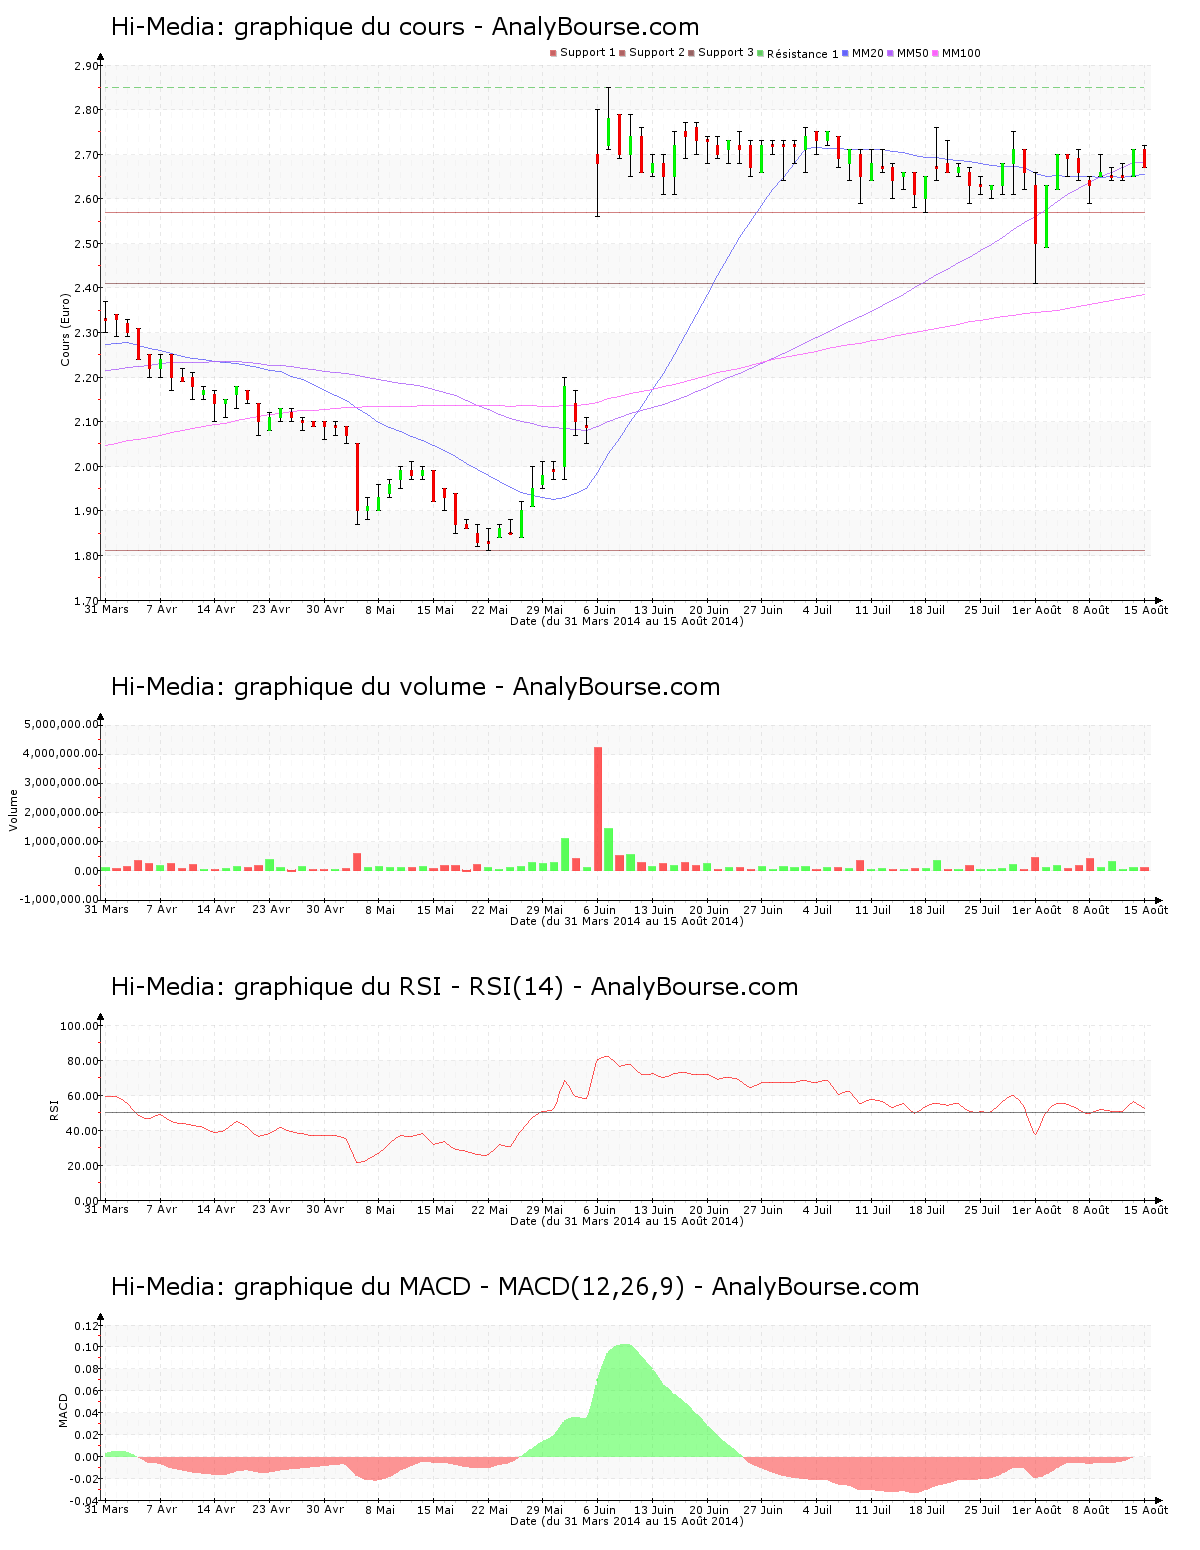Click '1er Août' date on price chart axis
This screenshot has width=1200, height=1550.
(x=1036, y=610)
